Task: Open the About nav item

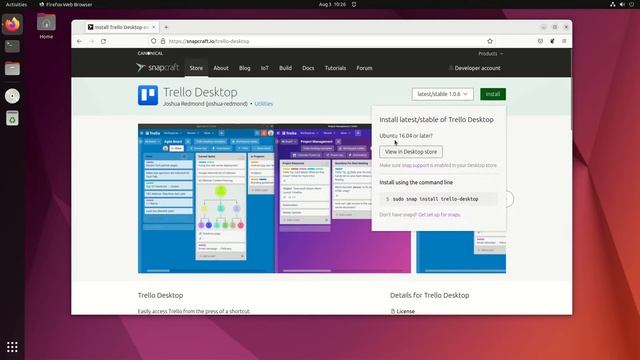Action: (x=221, y=68)
